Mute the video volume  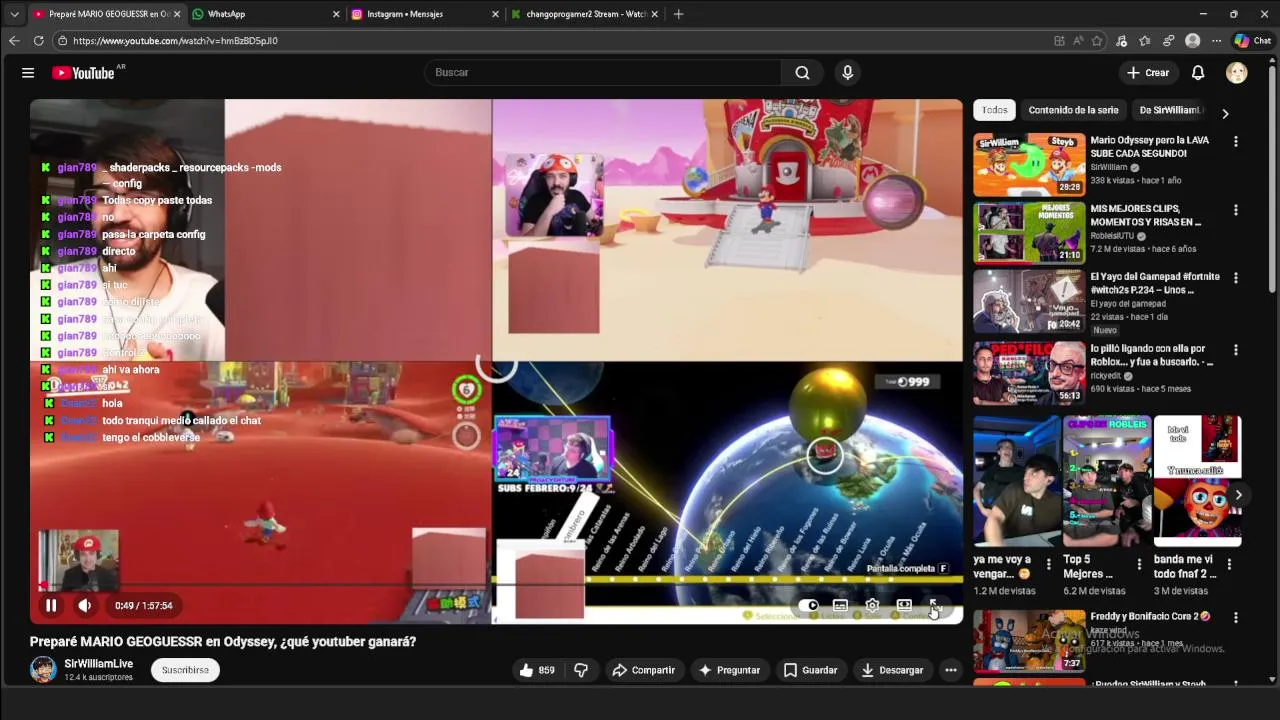85,605
